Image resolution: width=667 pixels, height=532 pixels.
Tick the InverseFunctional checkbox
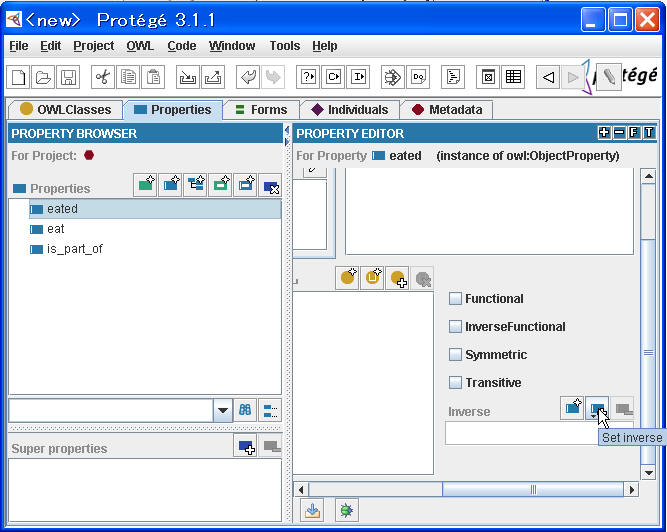click(x=456, y=326)
